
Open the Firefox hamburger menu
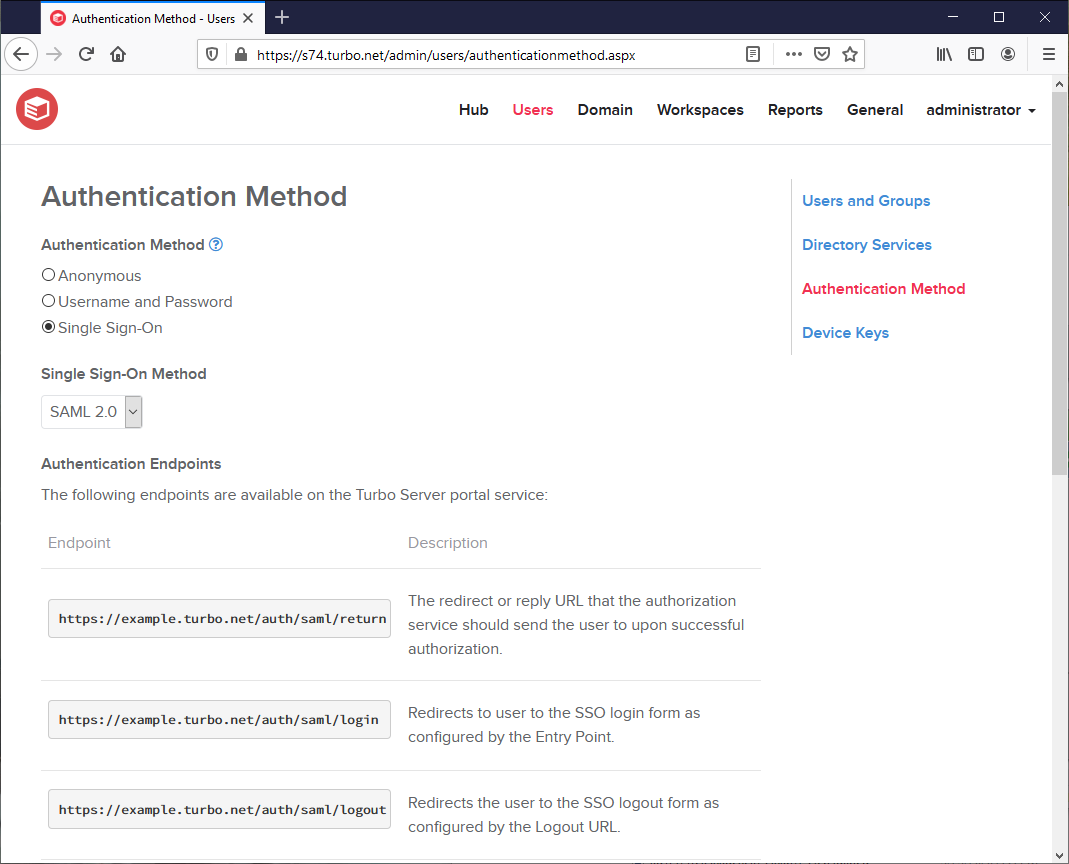click(x=1048, y=54)
